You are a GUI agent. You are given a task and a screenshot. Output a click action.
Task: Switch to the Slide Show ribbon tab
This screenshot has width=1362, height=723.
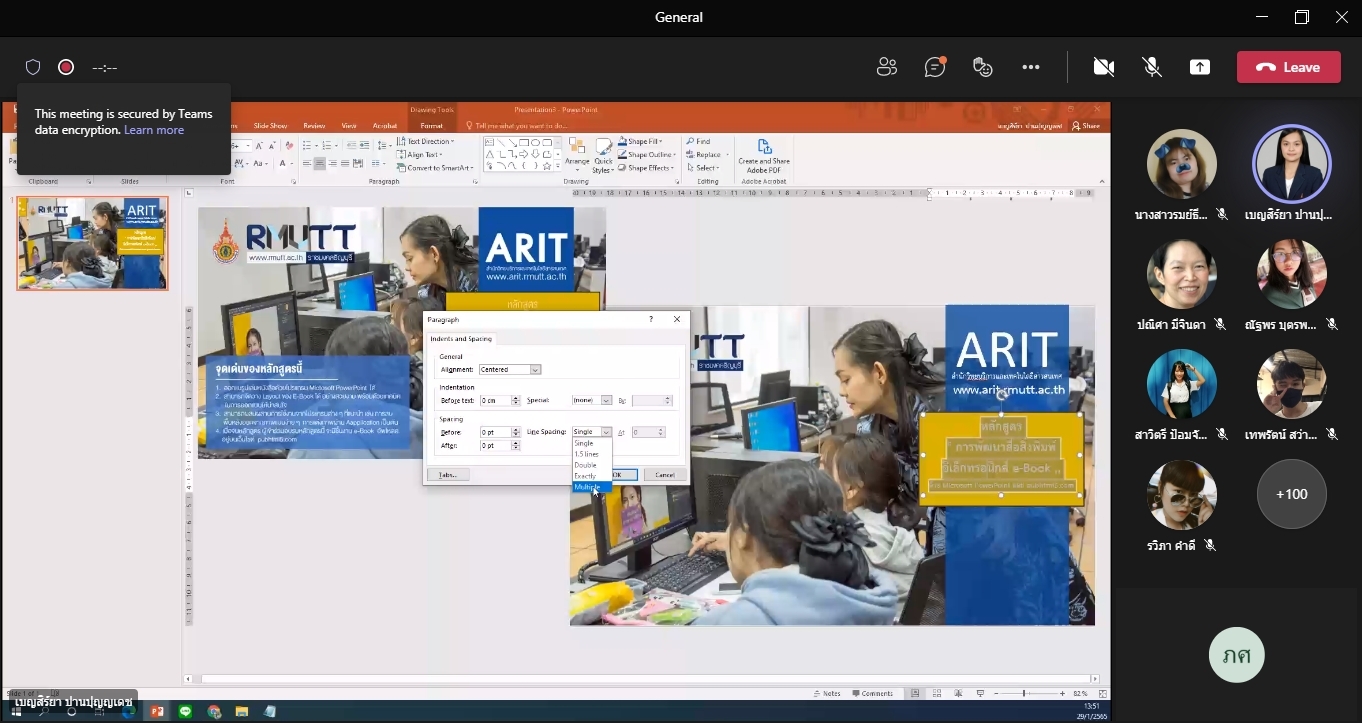point(270,126)
